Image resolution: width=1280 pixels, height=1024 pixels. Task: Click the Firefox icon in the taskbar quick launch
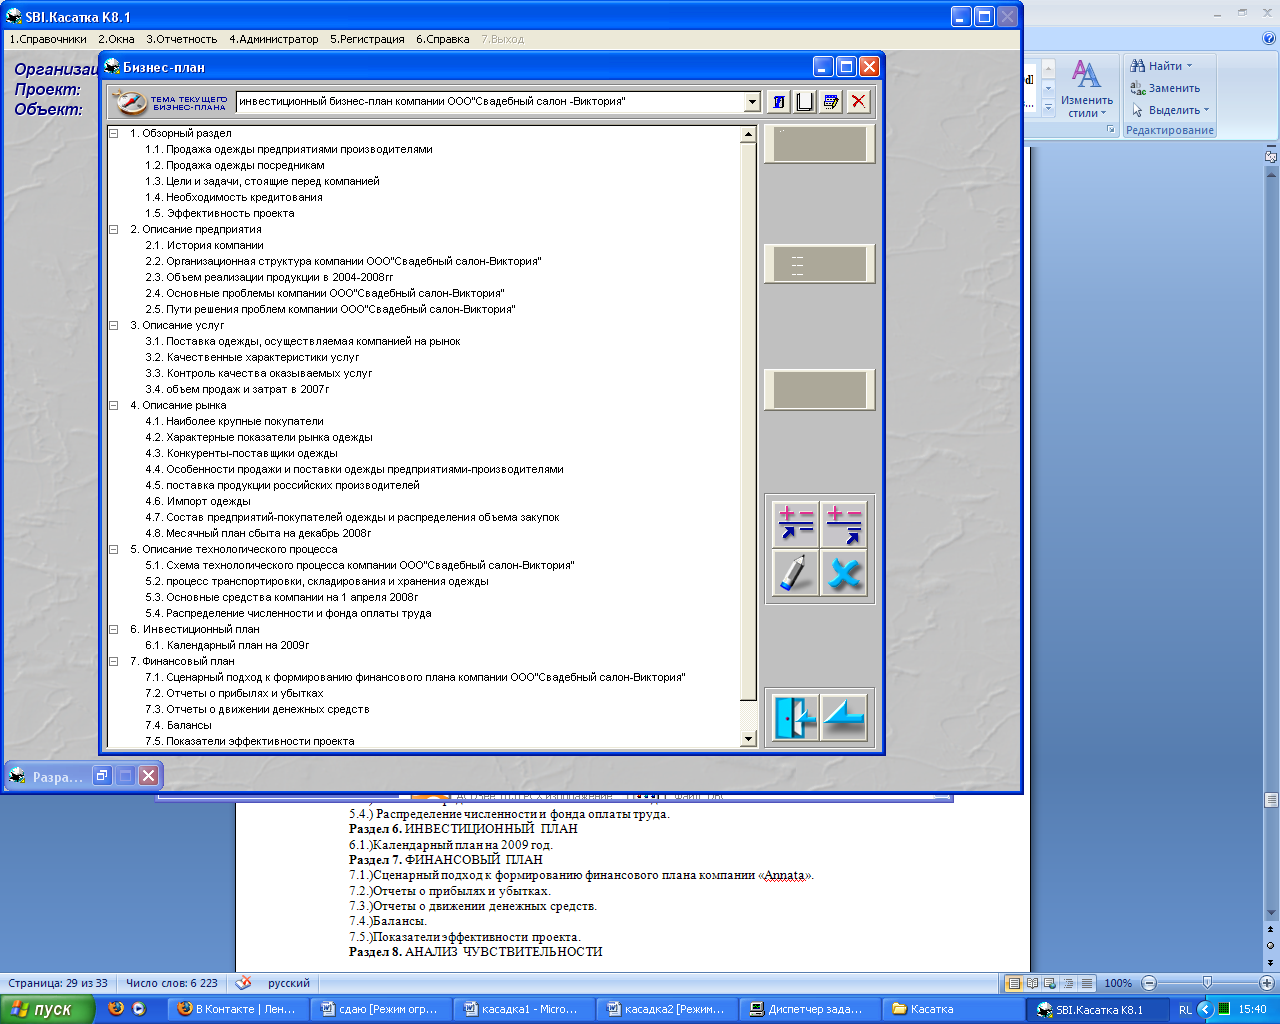[x=116, y=1009]
